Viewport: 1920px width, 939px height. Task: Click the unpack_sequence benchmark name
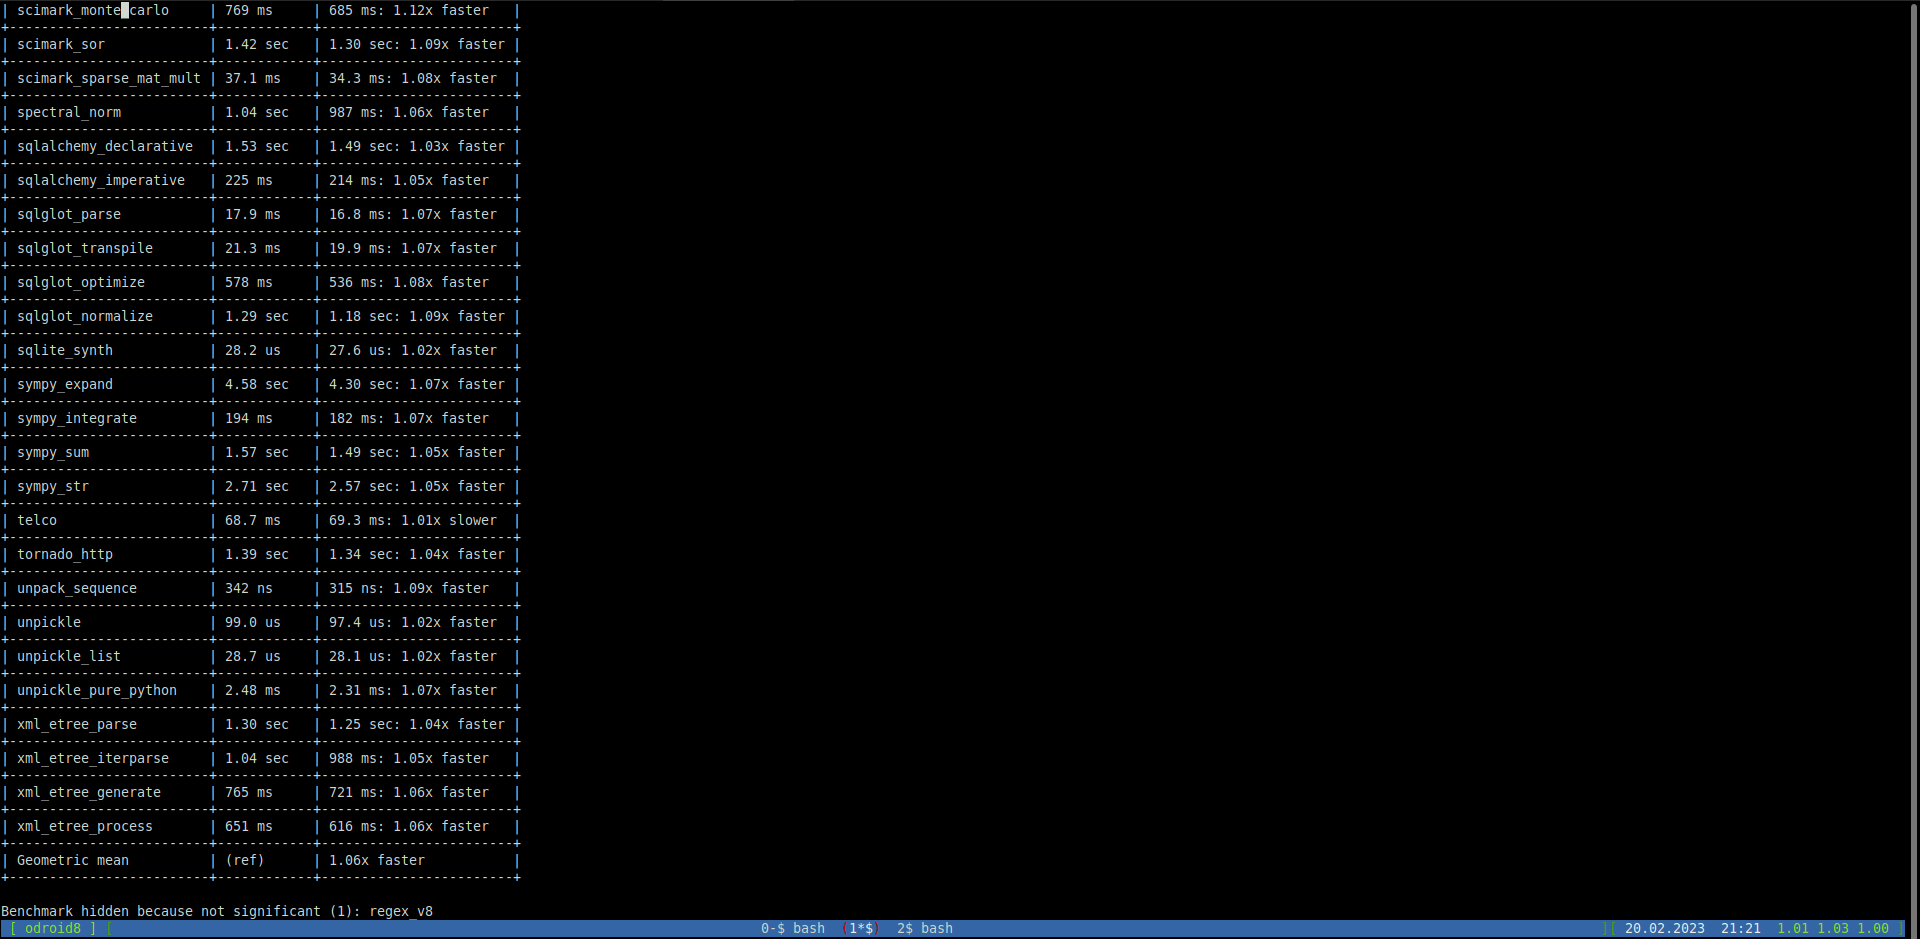[x=77, y=589]
